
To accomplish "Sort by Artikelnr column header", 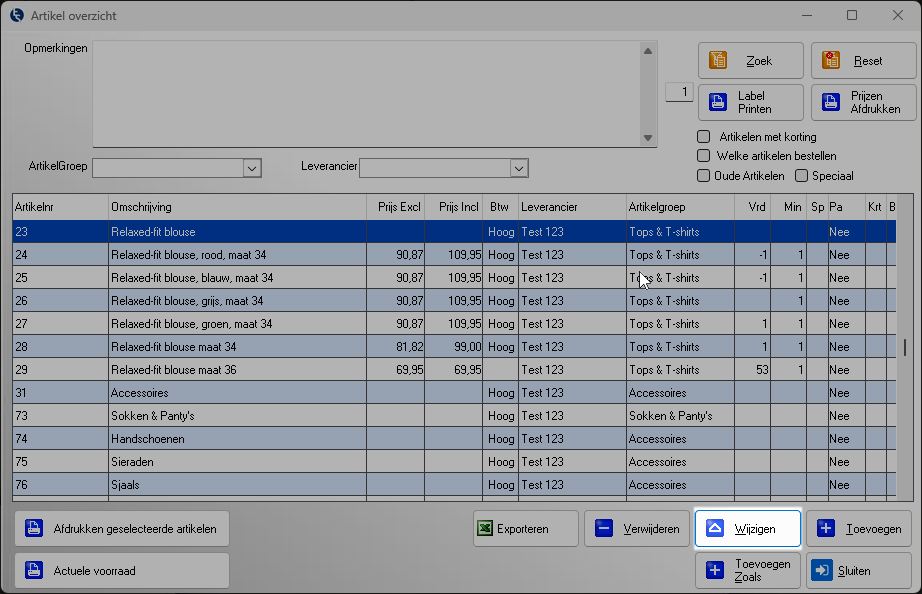I will 61,207.
